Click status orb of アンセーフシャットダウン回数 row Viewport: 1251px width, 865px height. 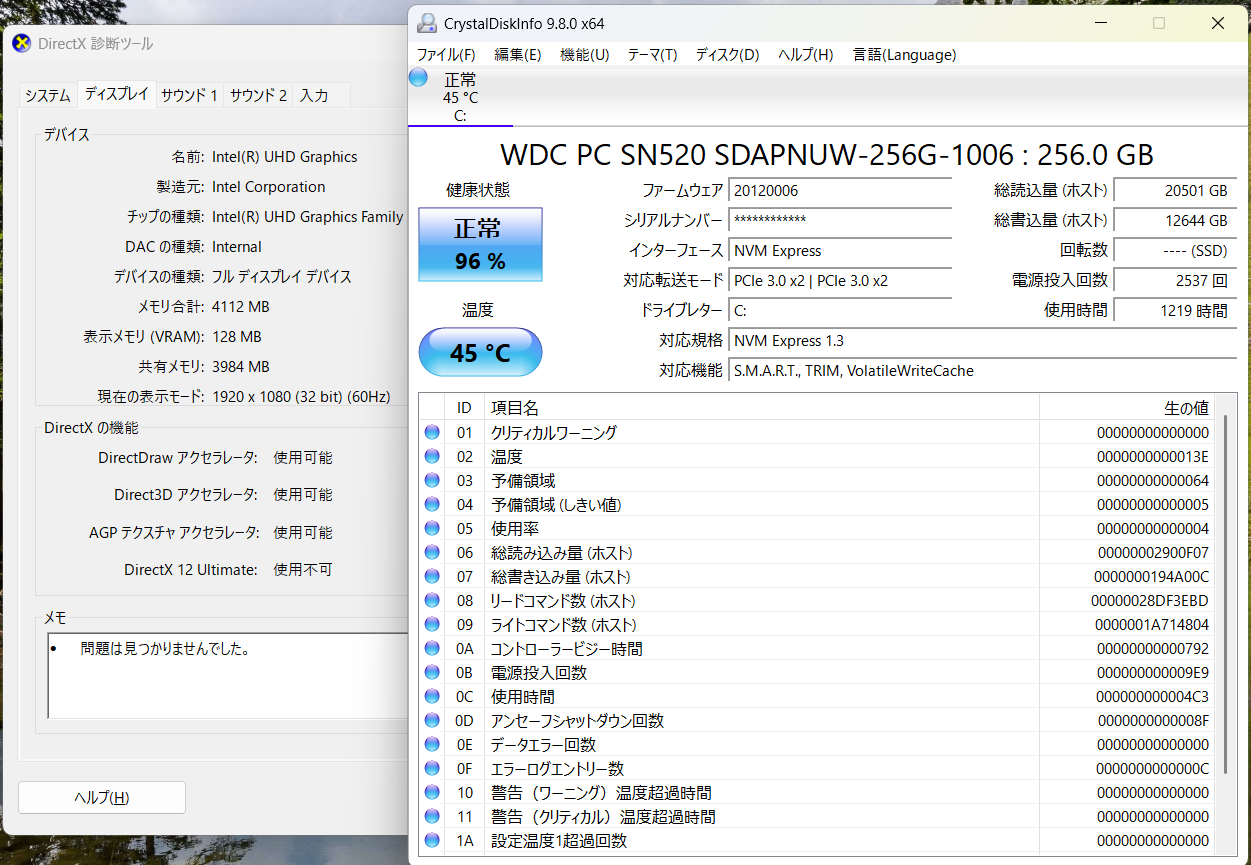432,721
